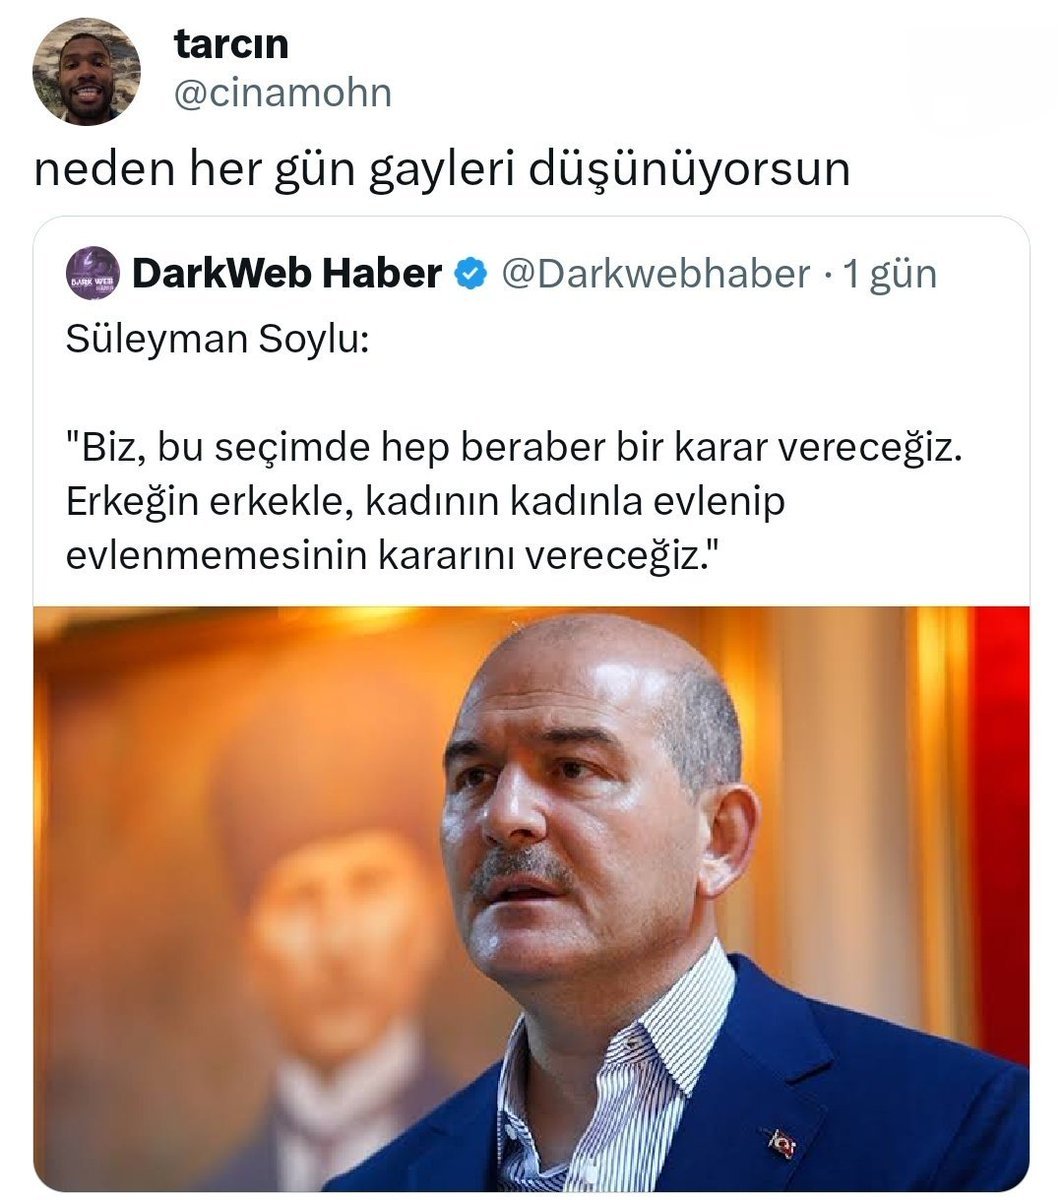
Task: Click the flag lapel pin on the jacket
Action: pyautogui.click(x=779, y=1142)
